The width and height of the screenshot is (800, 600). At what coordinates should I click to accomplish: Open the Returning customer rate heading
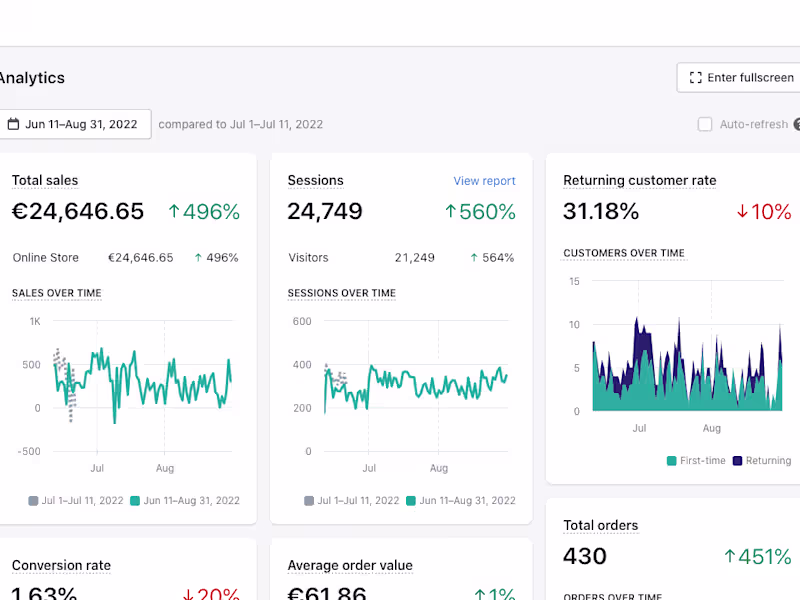click(x=639, y=181)
